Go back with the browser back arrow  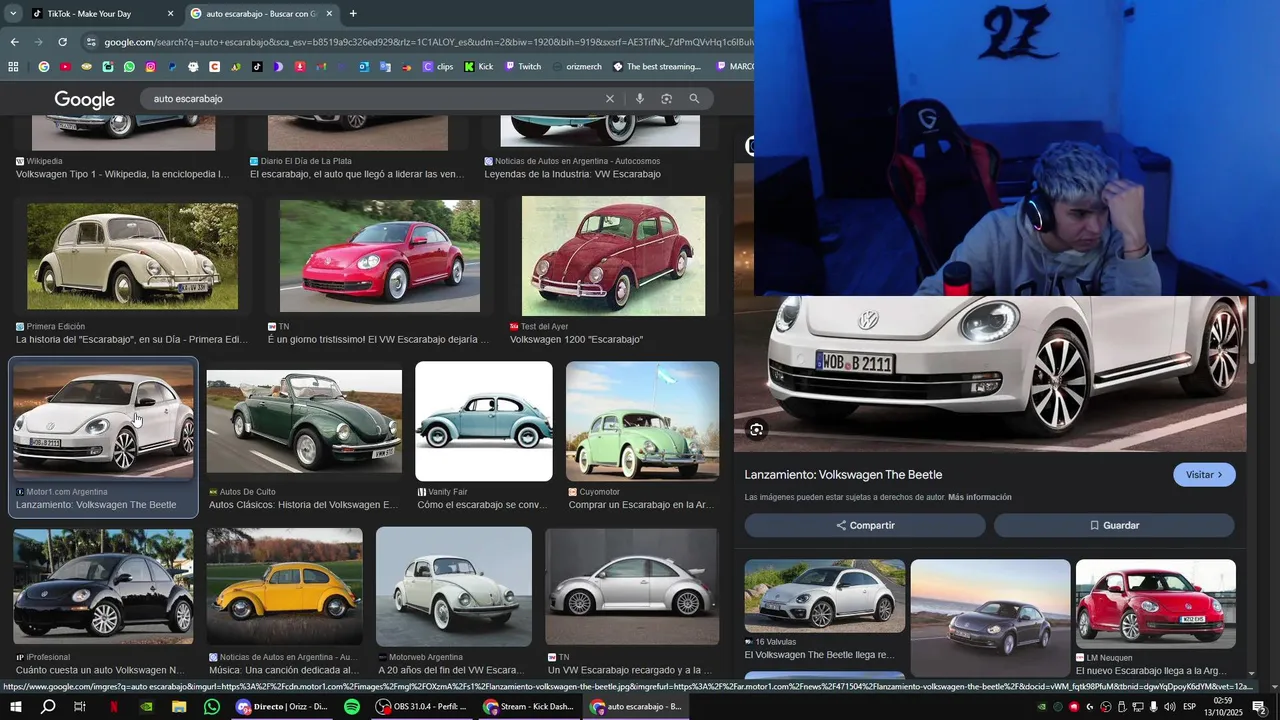point(14,42)
